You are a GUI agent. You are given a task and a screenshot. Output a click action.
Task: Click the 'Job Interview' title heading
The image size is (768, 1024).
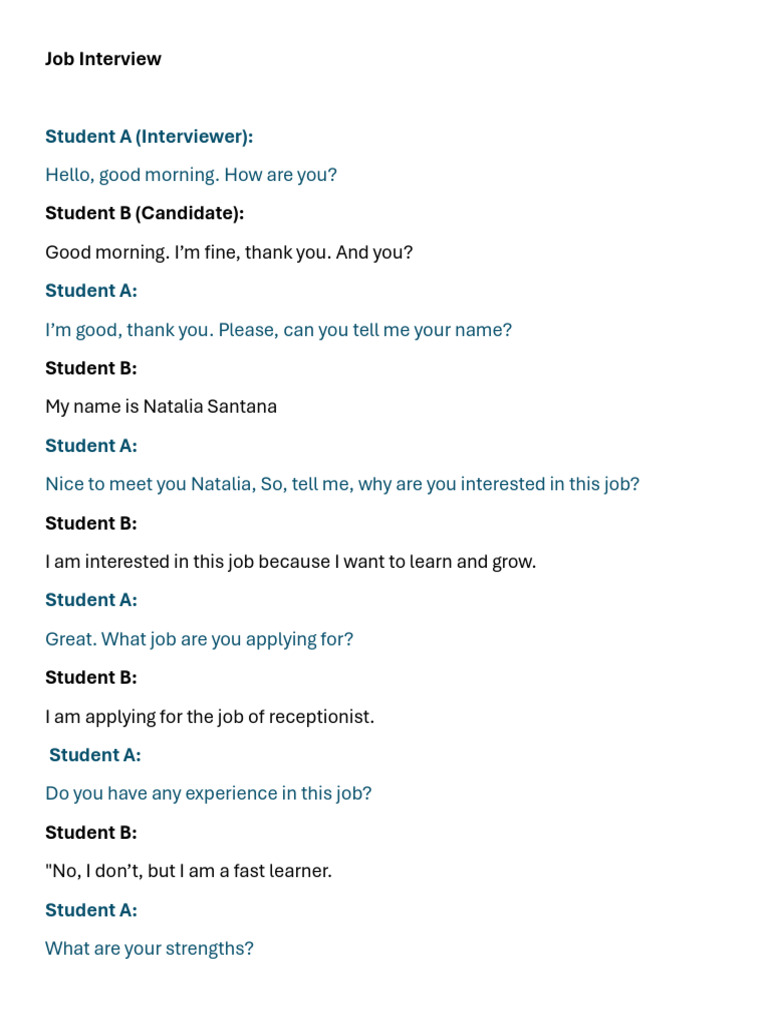[x=103, y=59]
